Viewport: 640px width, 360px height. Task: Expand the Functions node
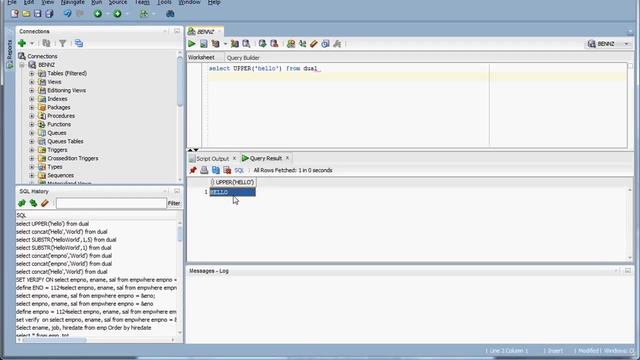pyautogui.click(x=32, y=124)
